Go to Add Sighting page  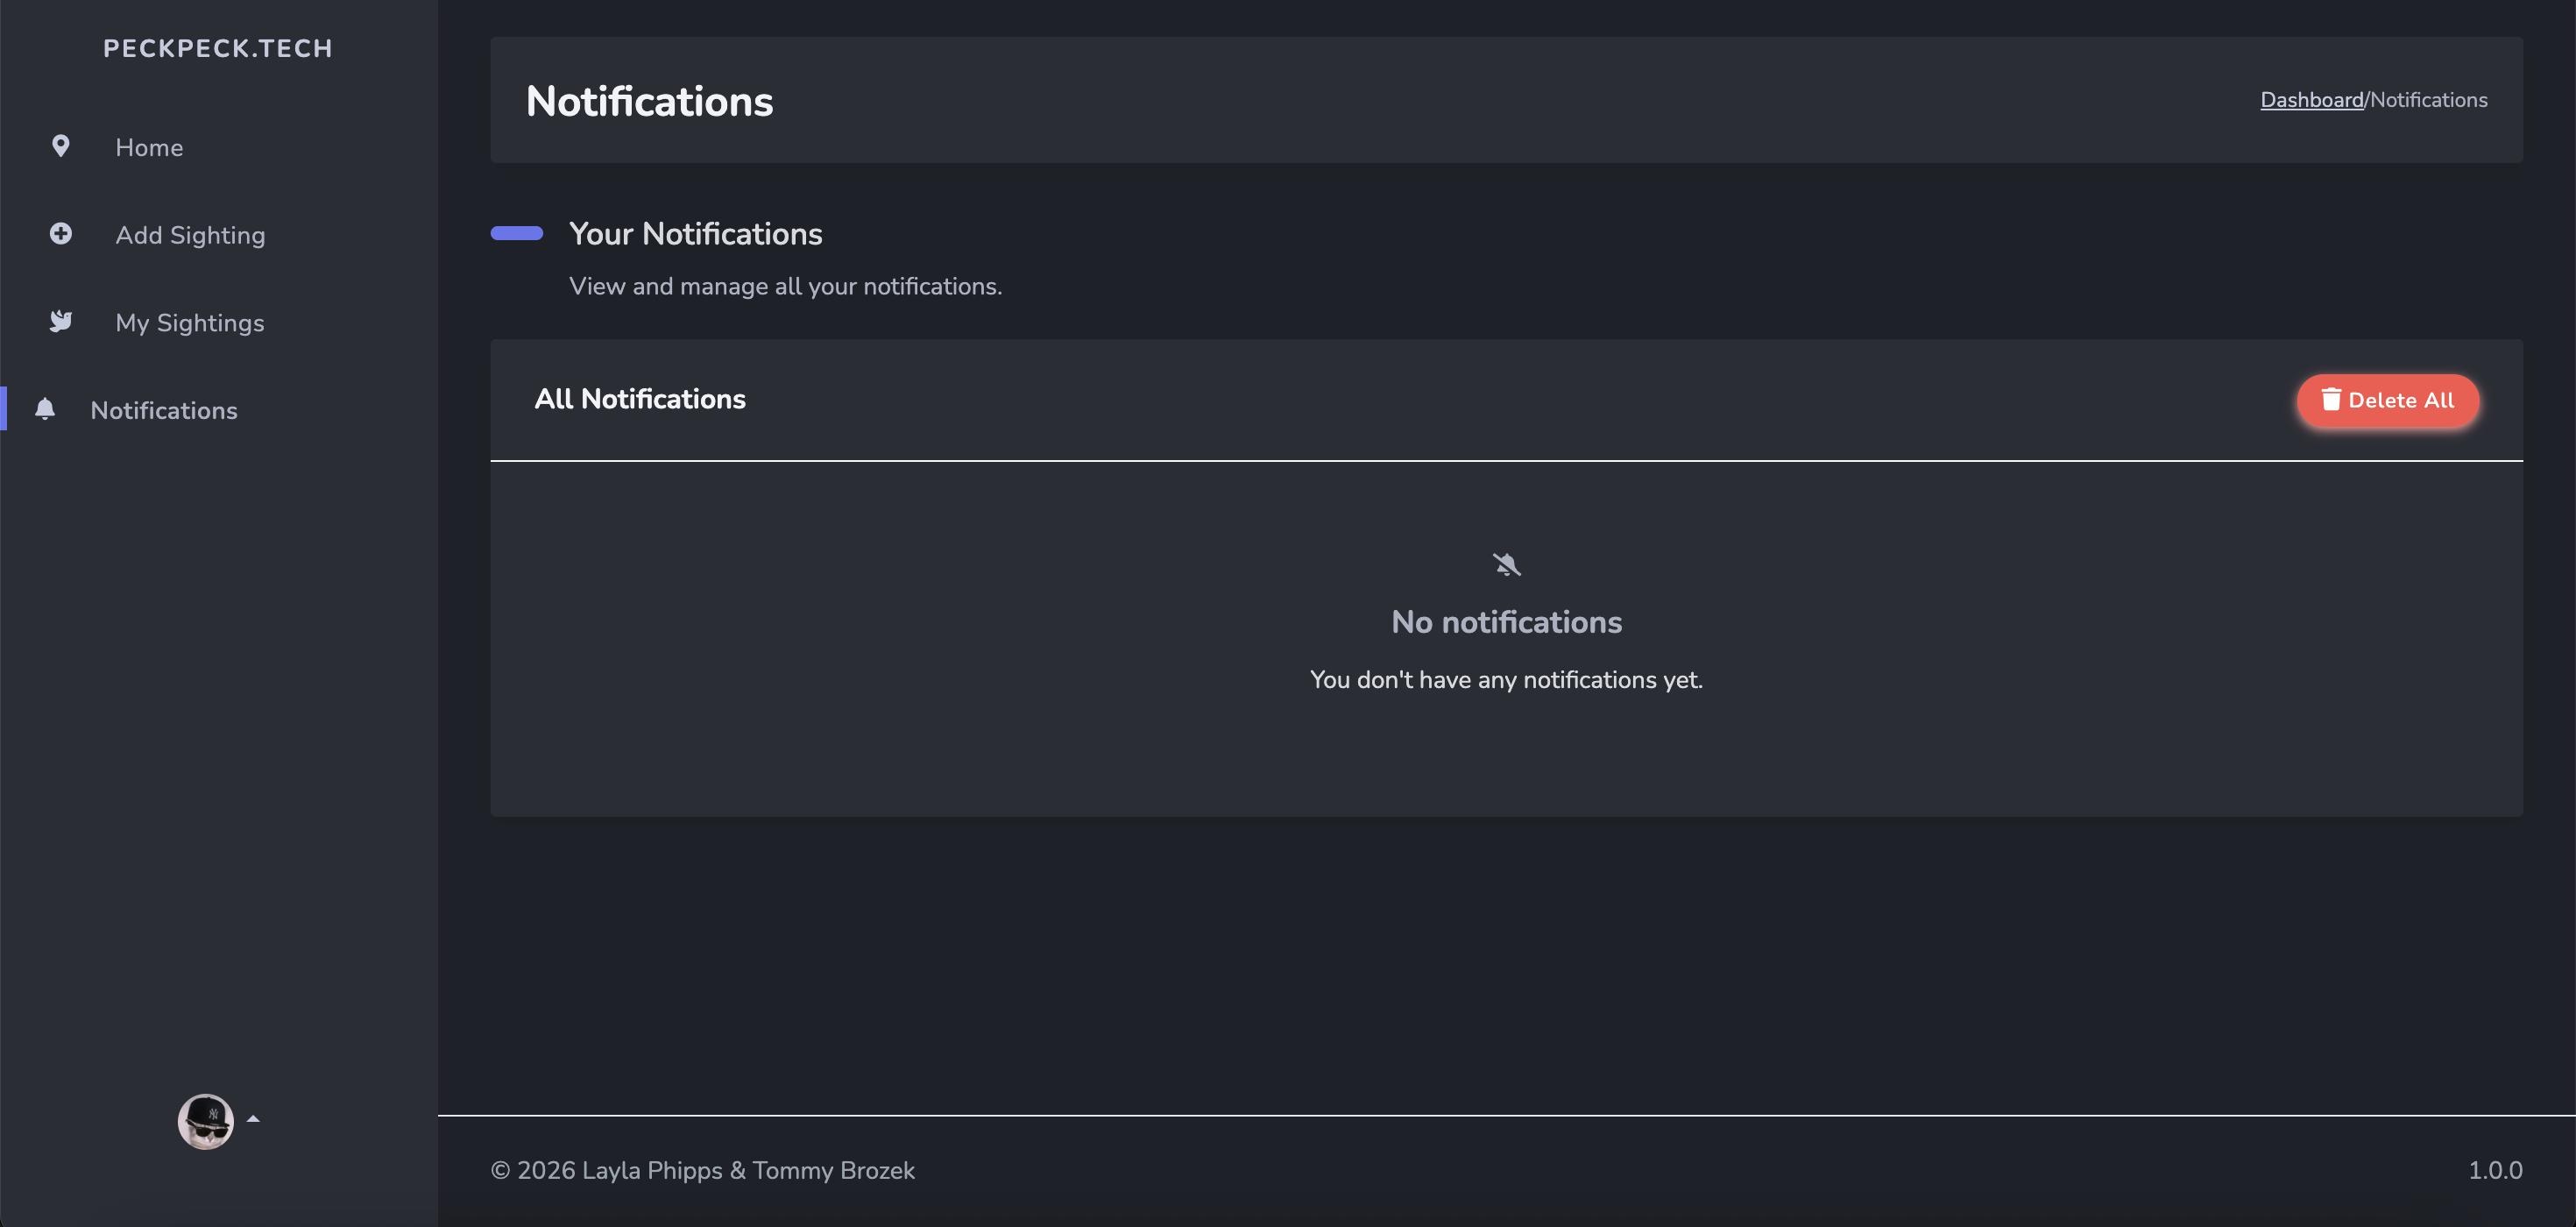[x=190, y=235]
